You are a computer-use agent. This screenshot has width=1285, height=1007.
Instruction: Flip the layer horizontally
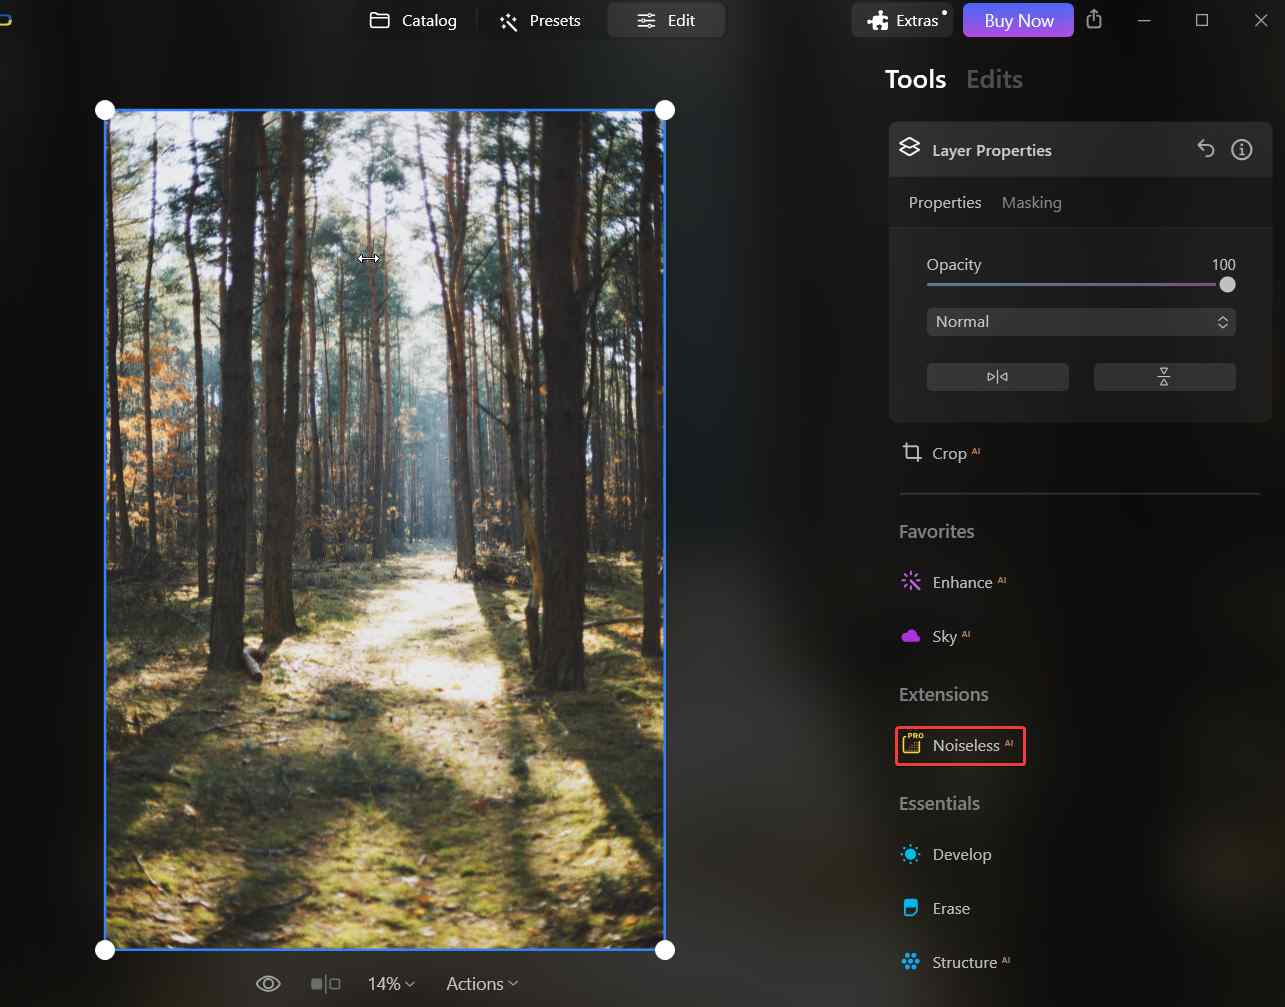(x=997, y=377)
